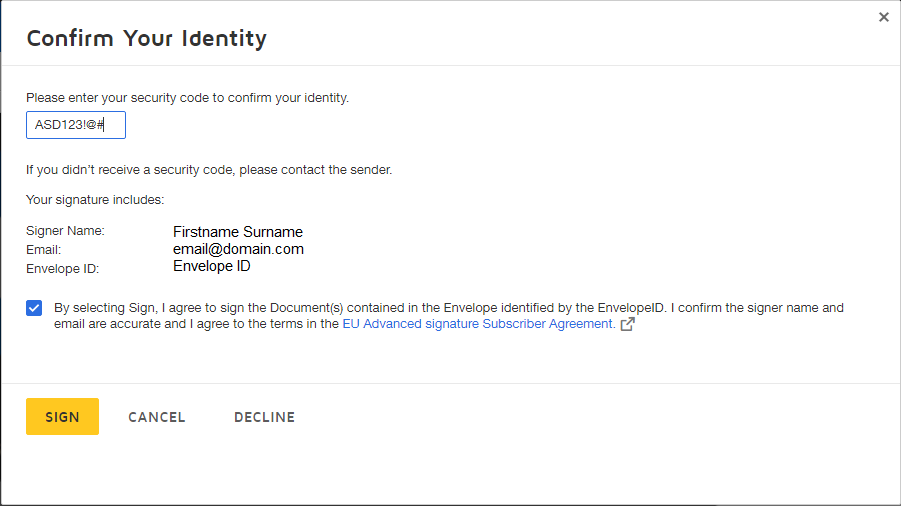Click the Envelope ID value text
Viewport: 901px width, 506px height.
point(211,266)
